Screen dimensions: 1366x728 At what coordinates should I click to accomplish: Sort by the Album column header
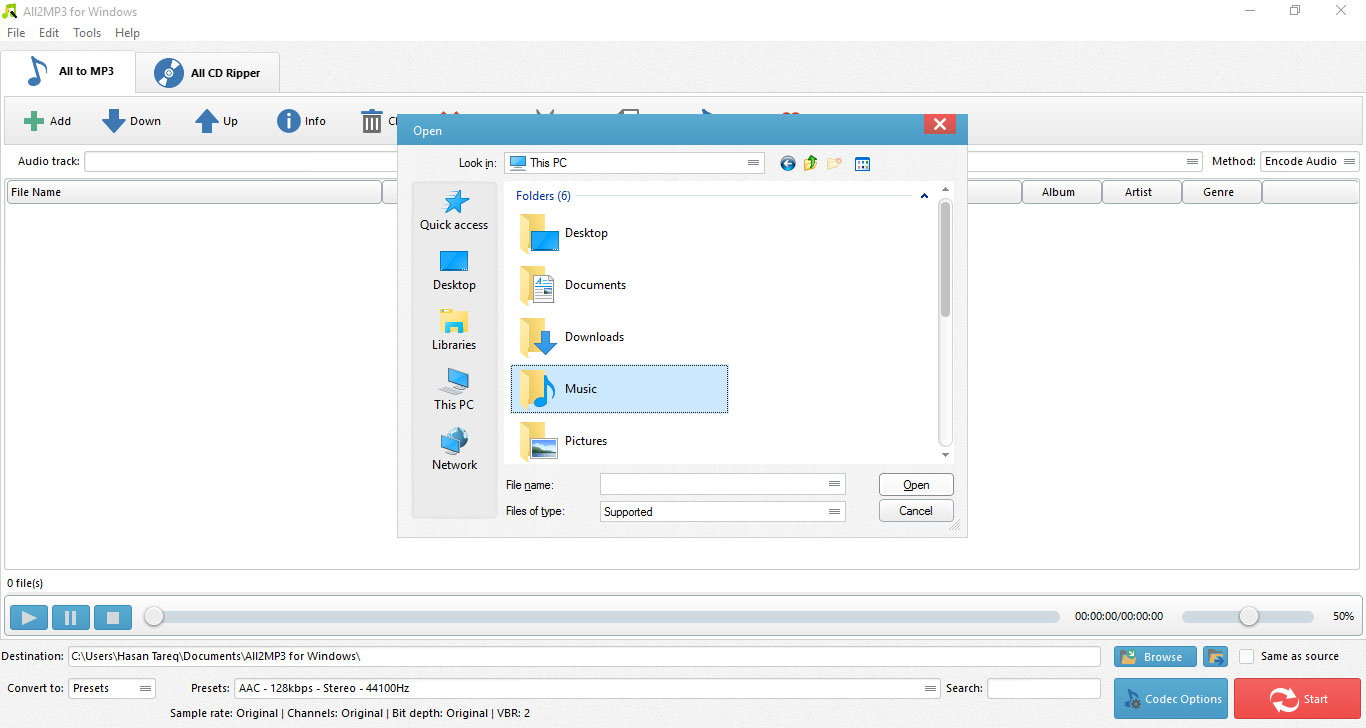[x=1061, y=192]
